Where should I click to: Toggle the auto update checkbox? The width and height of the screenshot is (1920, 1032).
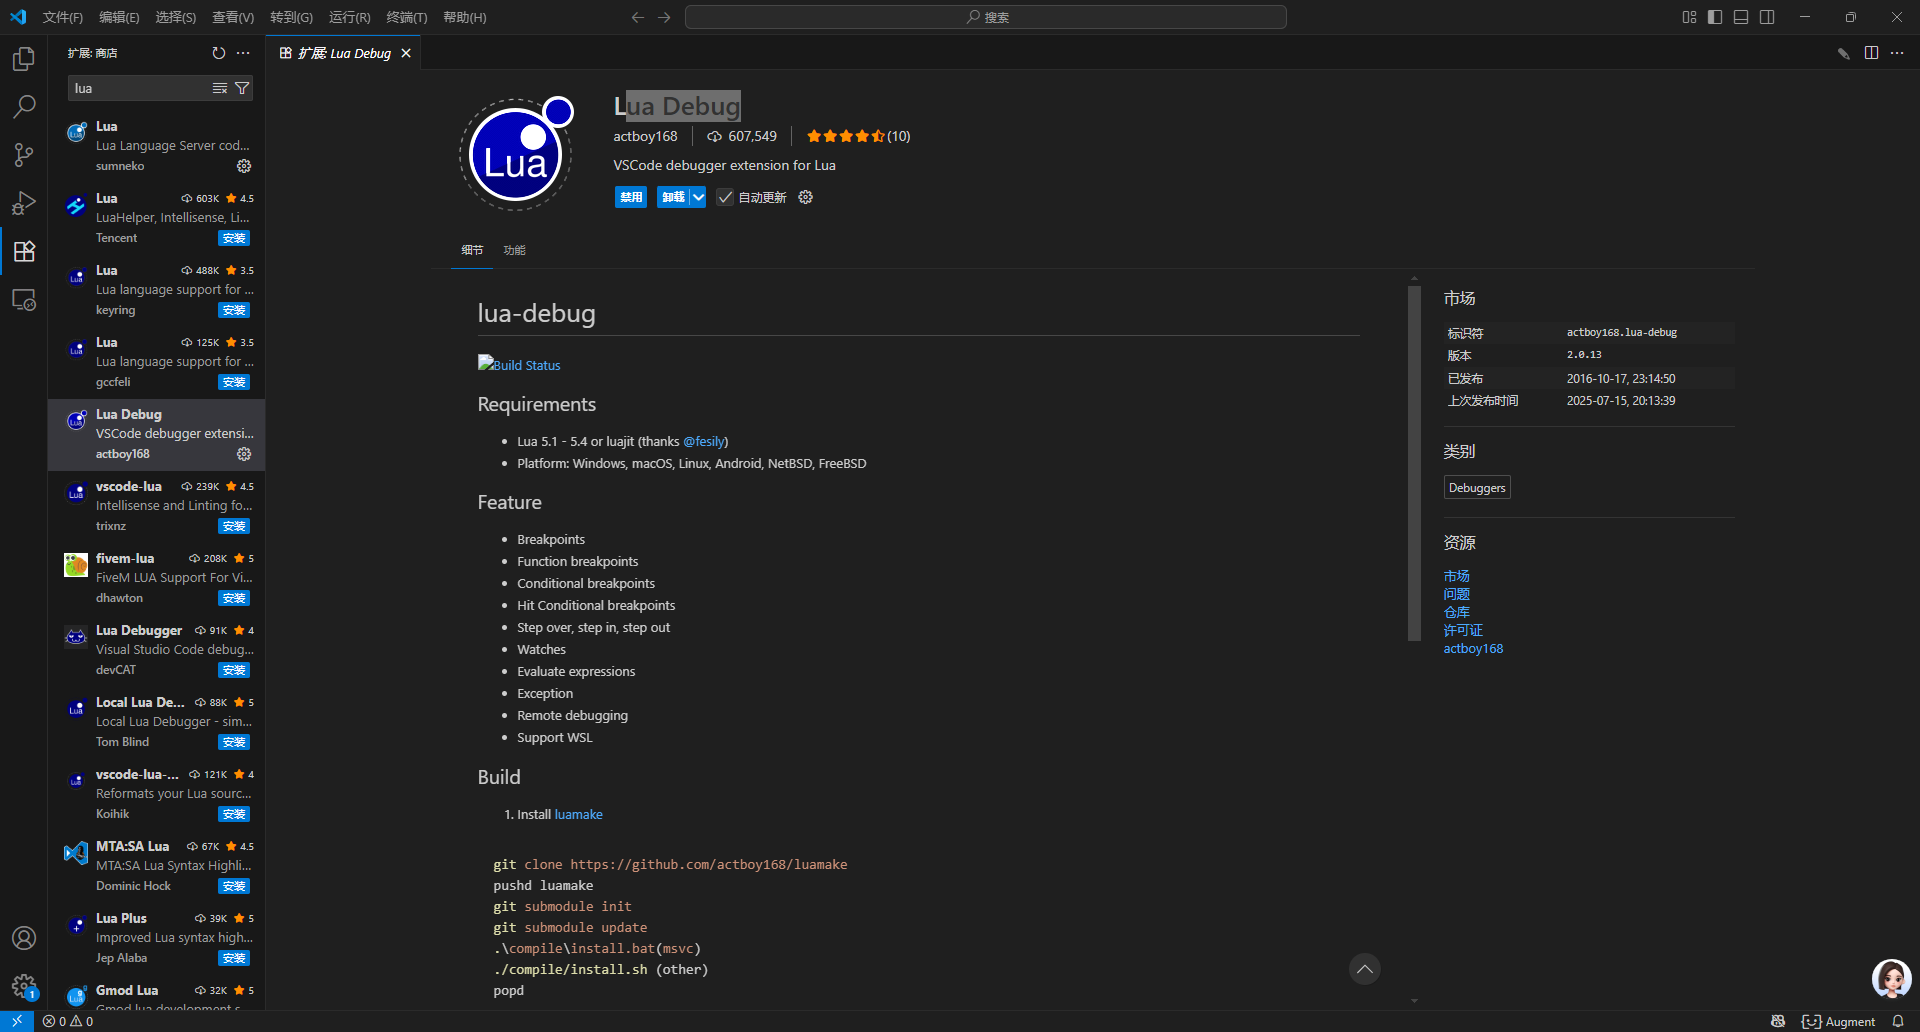(725, 197)
